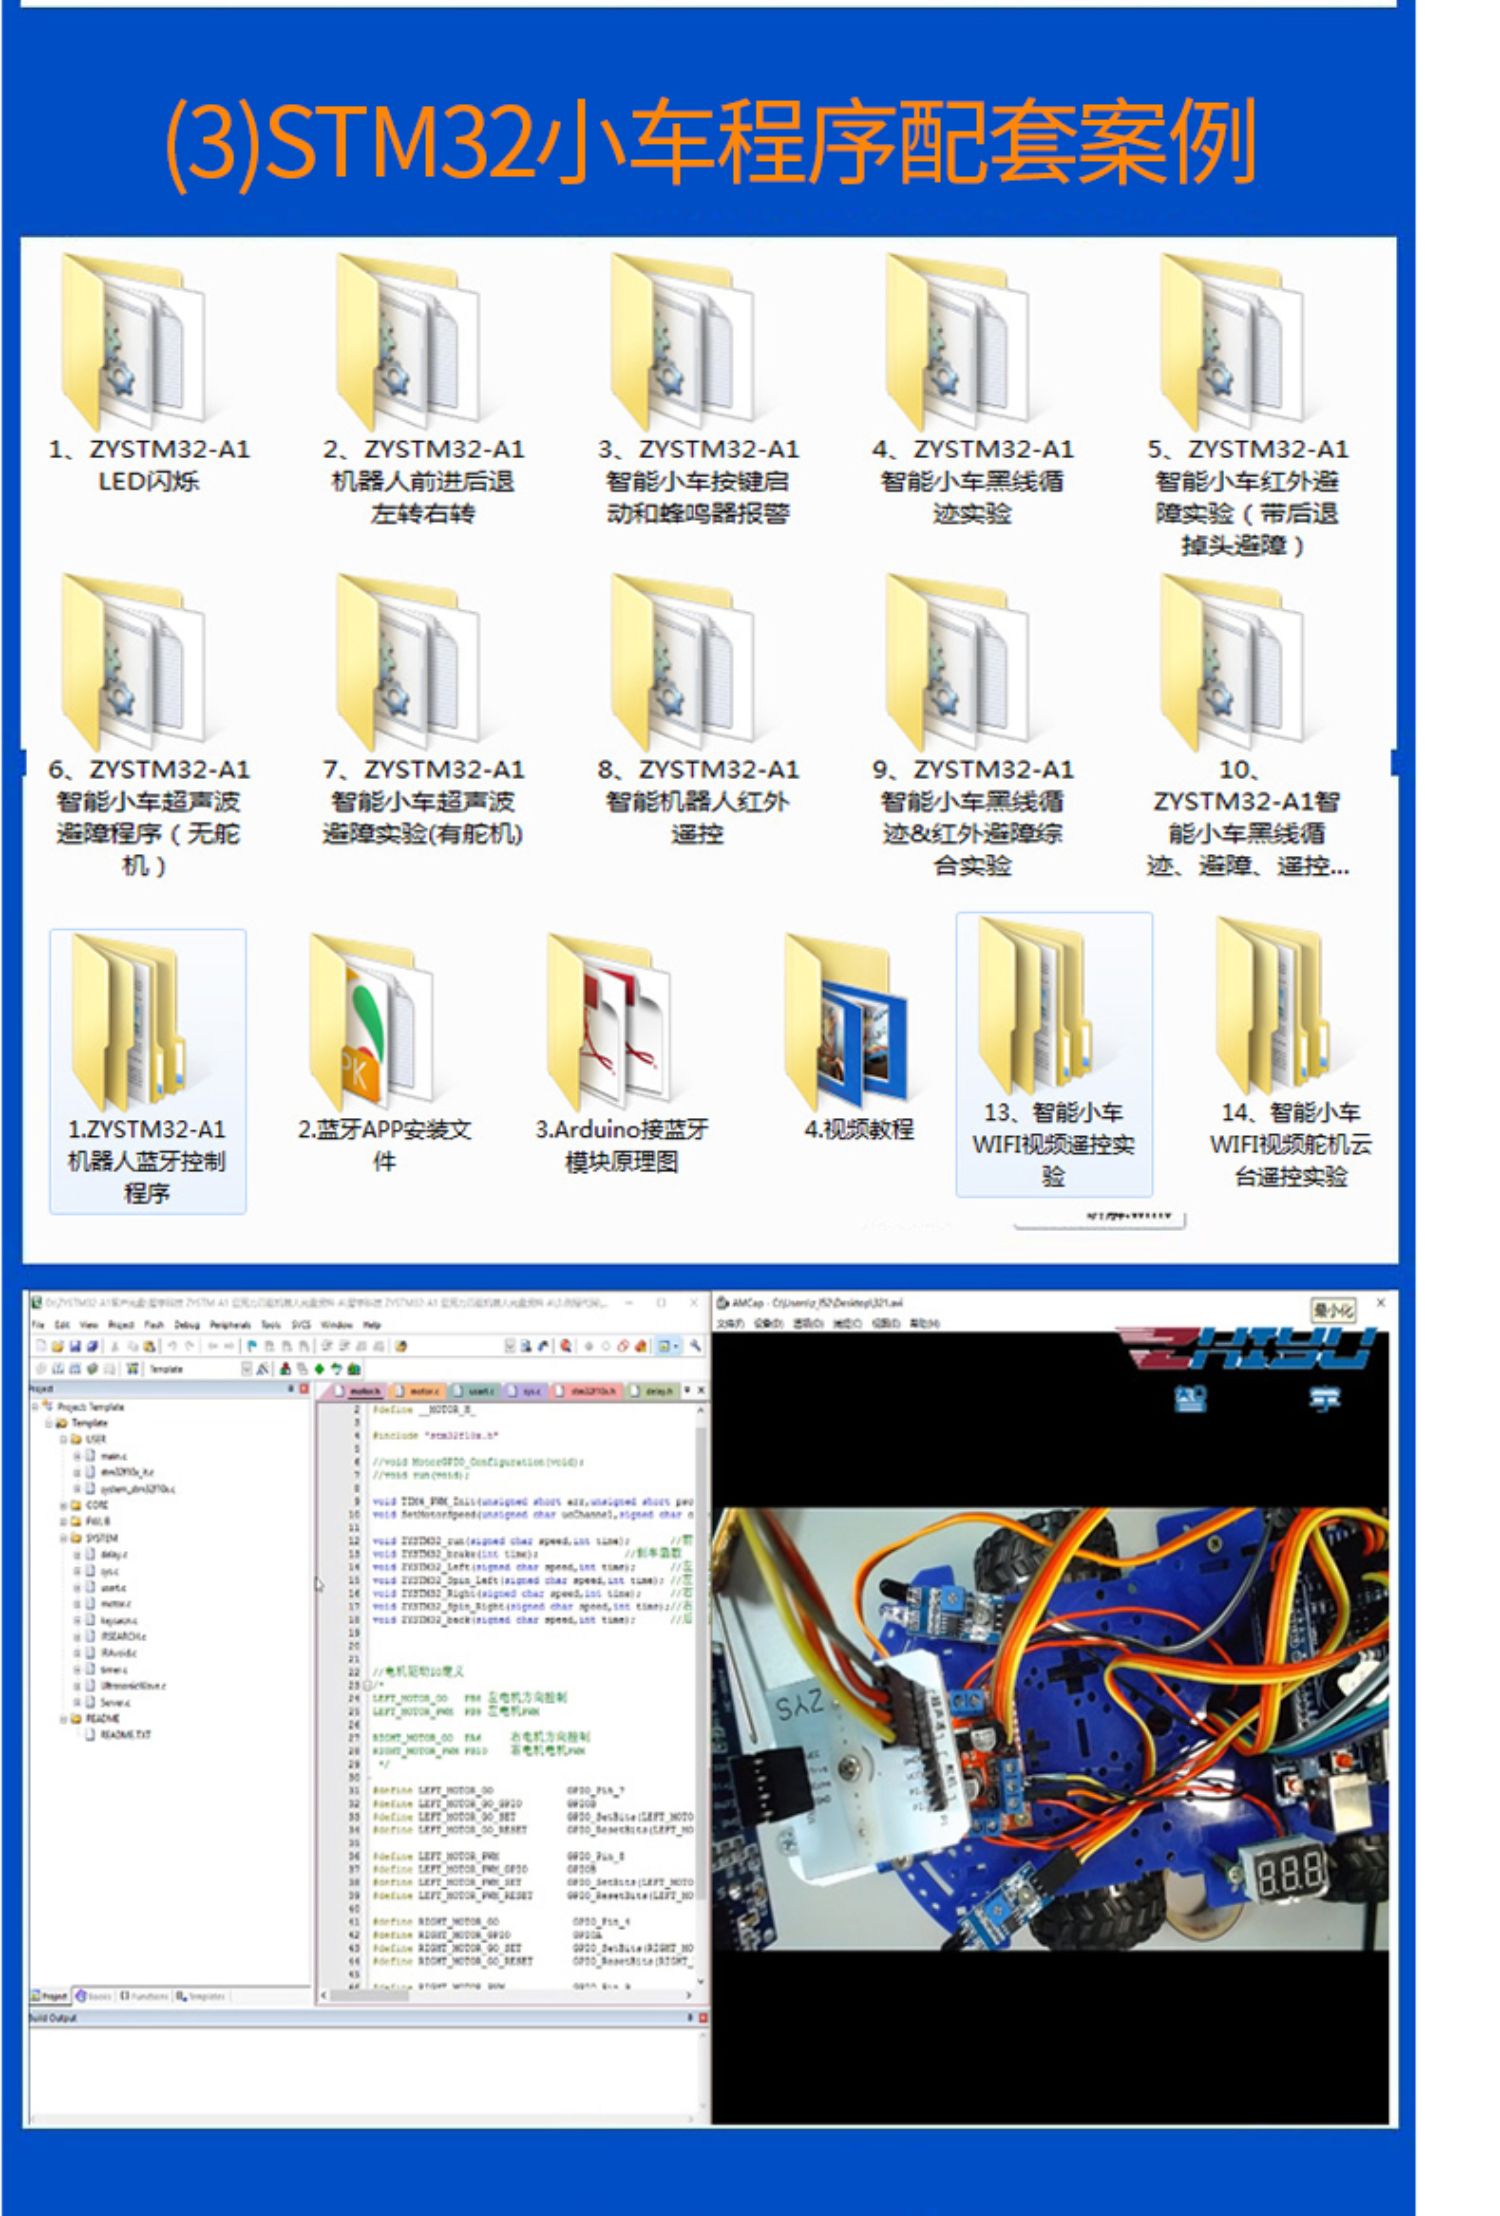The image size is (1500, 2216).
Task: Click the code editor horizontal scrollbar
Action: coord(506,1994)
